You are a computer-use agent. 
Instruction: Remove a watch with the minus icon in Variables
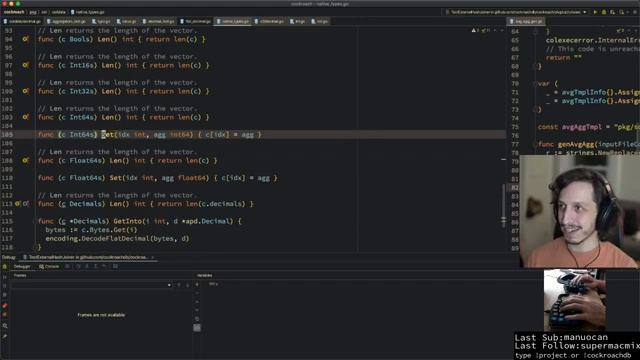[x=197, y=293]
